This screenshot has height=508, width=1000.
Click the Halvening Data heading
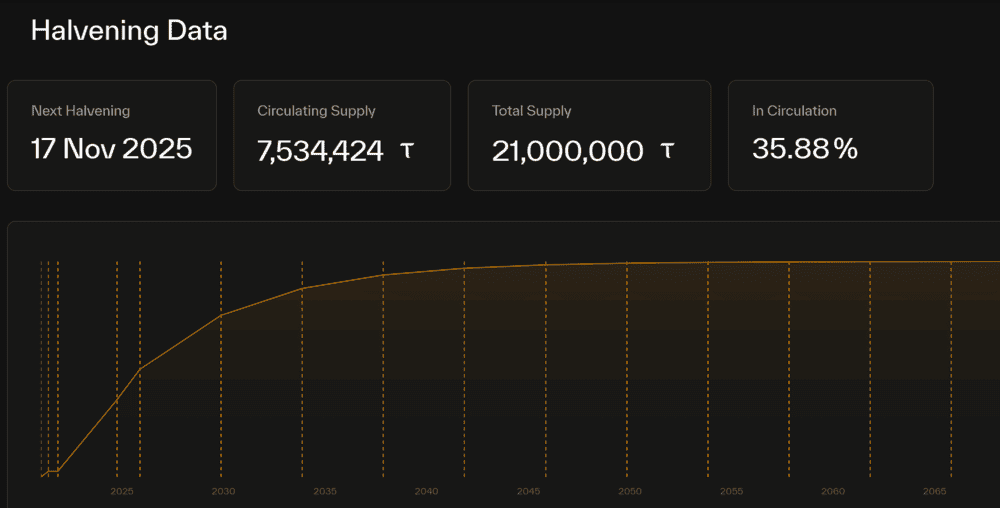pos(129,31)
